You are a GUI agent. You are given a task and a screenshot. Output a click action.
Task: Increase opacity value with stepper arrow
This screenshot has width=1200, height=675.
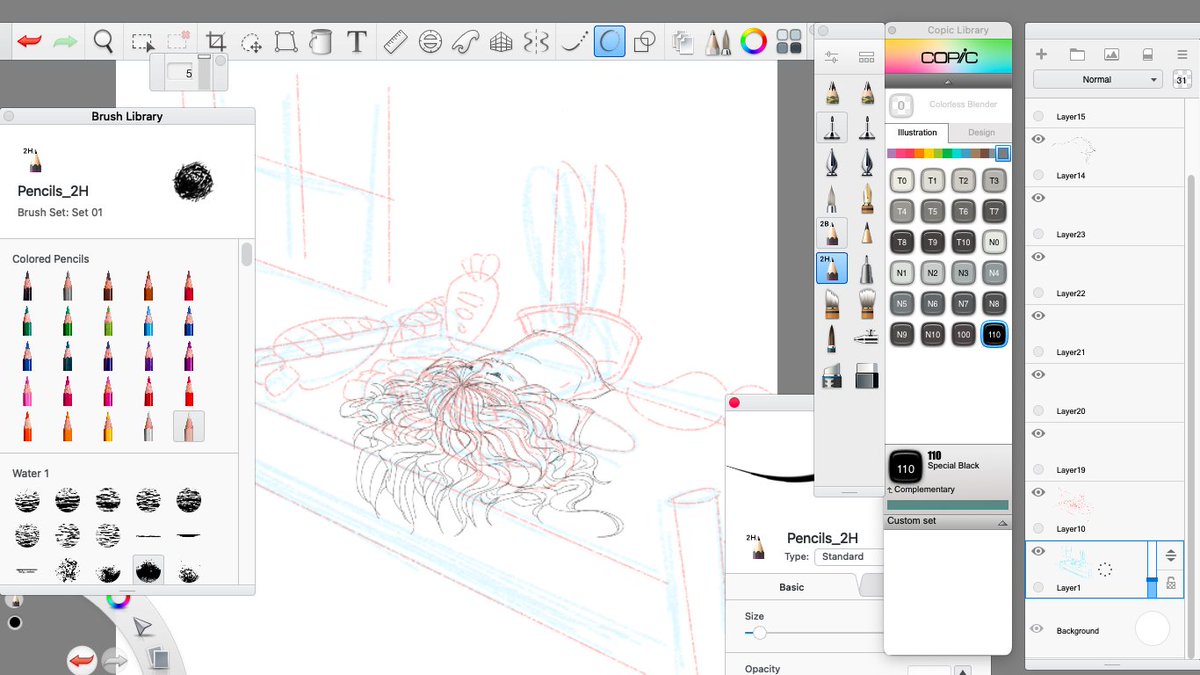coord(962,671)
